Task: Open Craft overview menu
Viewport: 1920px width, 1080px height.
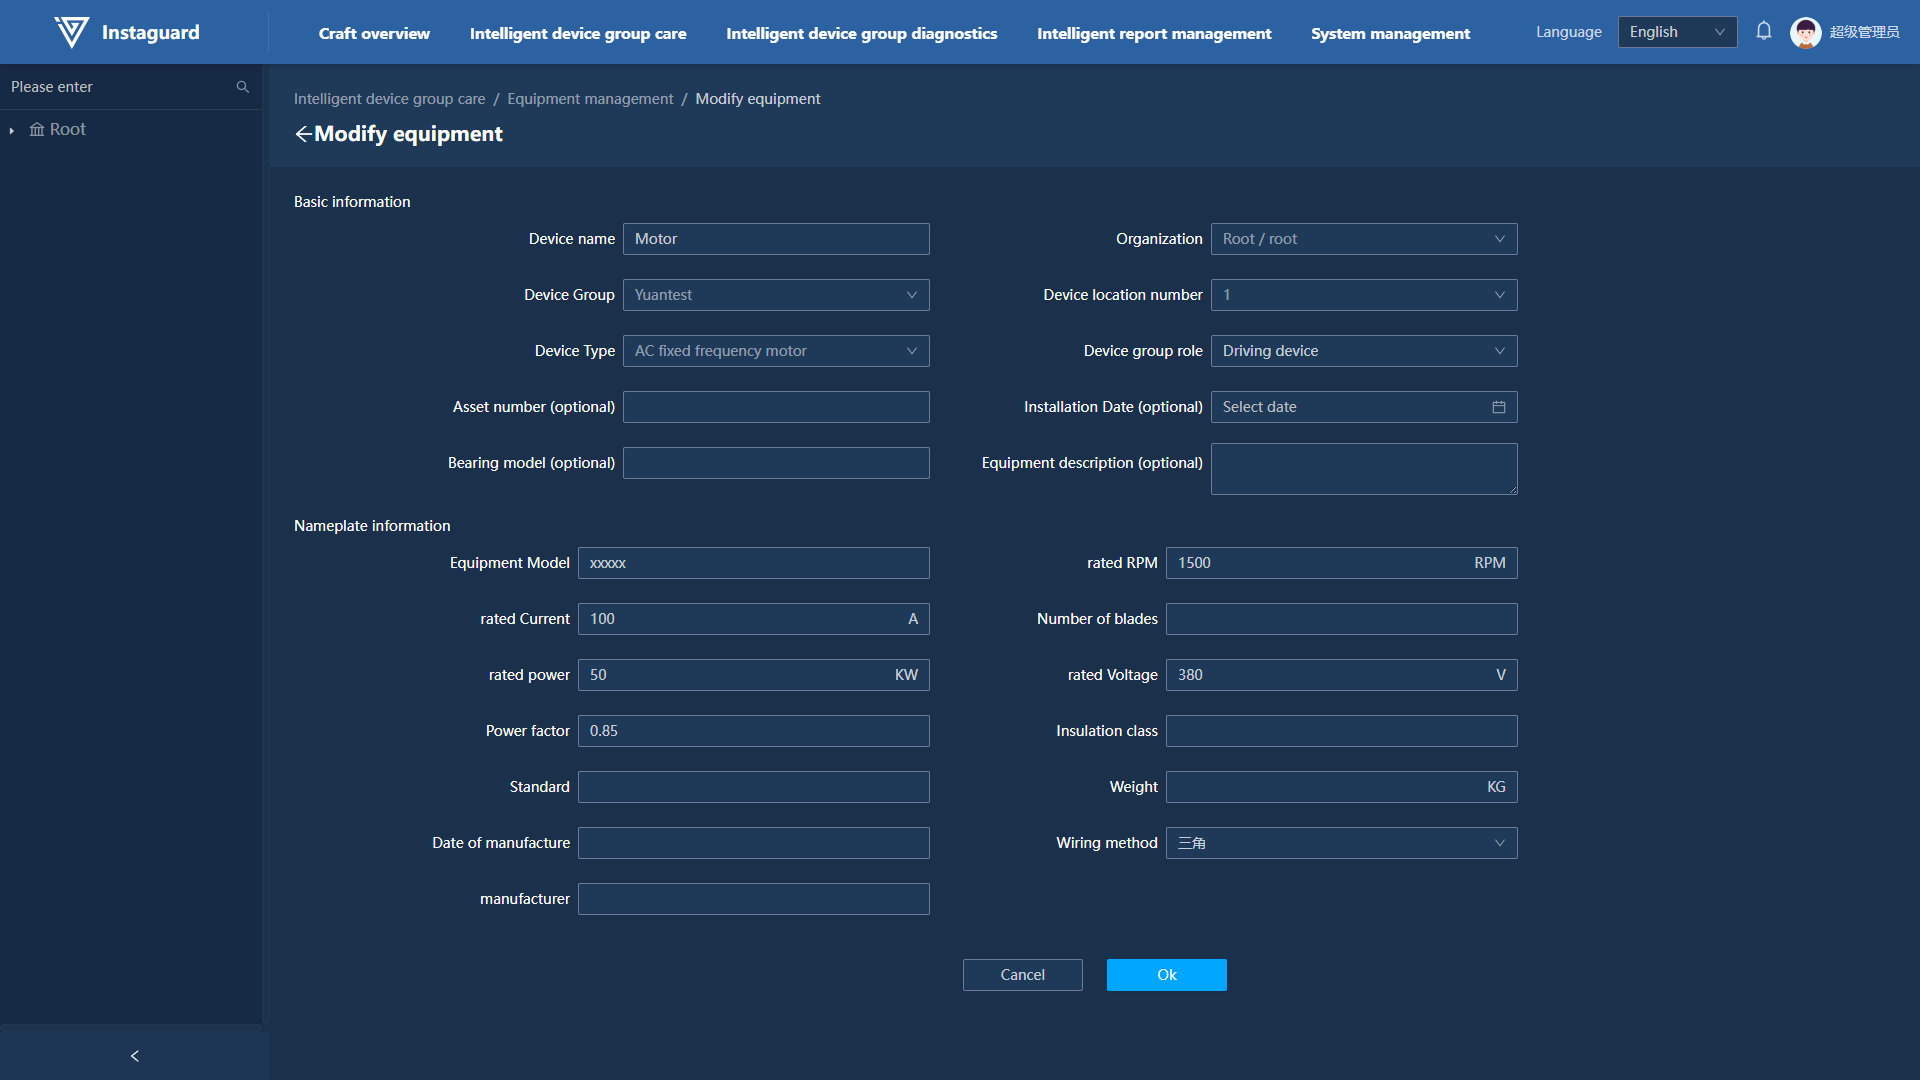Action: click(374, 33)
